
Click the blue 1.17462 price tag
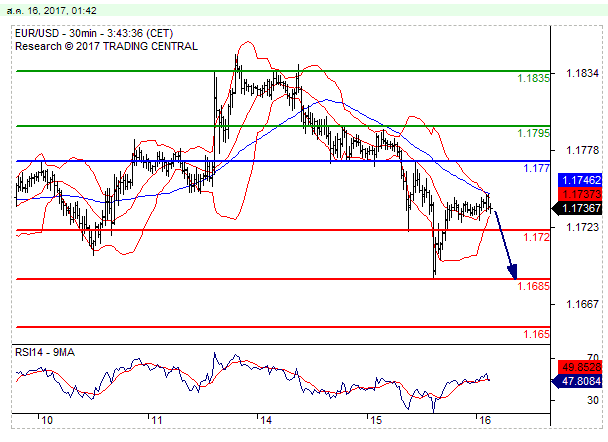[x=580, y=180]
